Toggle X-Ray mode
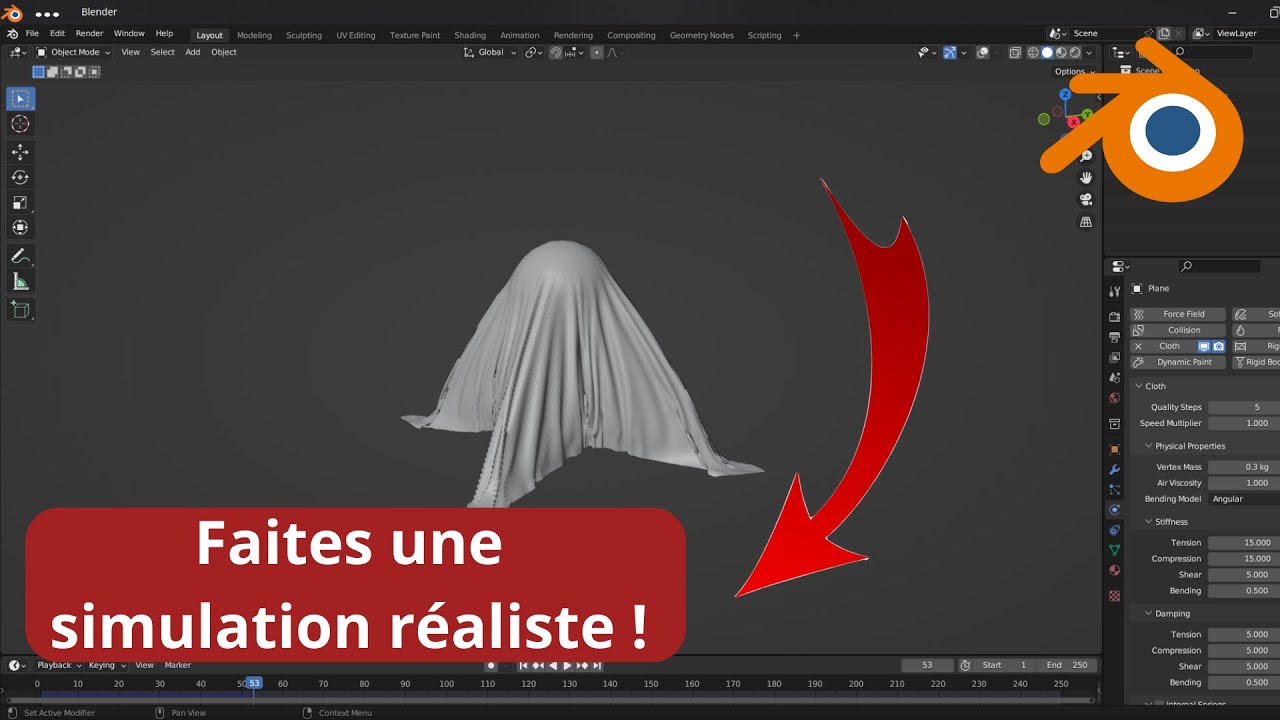 1015,53
